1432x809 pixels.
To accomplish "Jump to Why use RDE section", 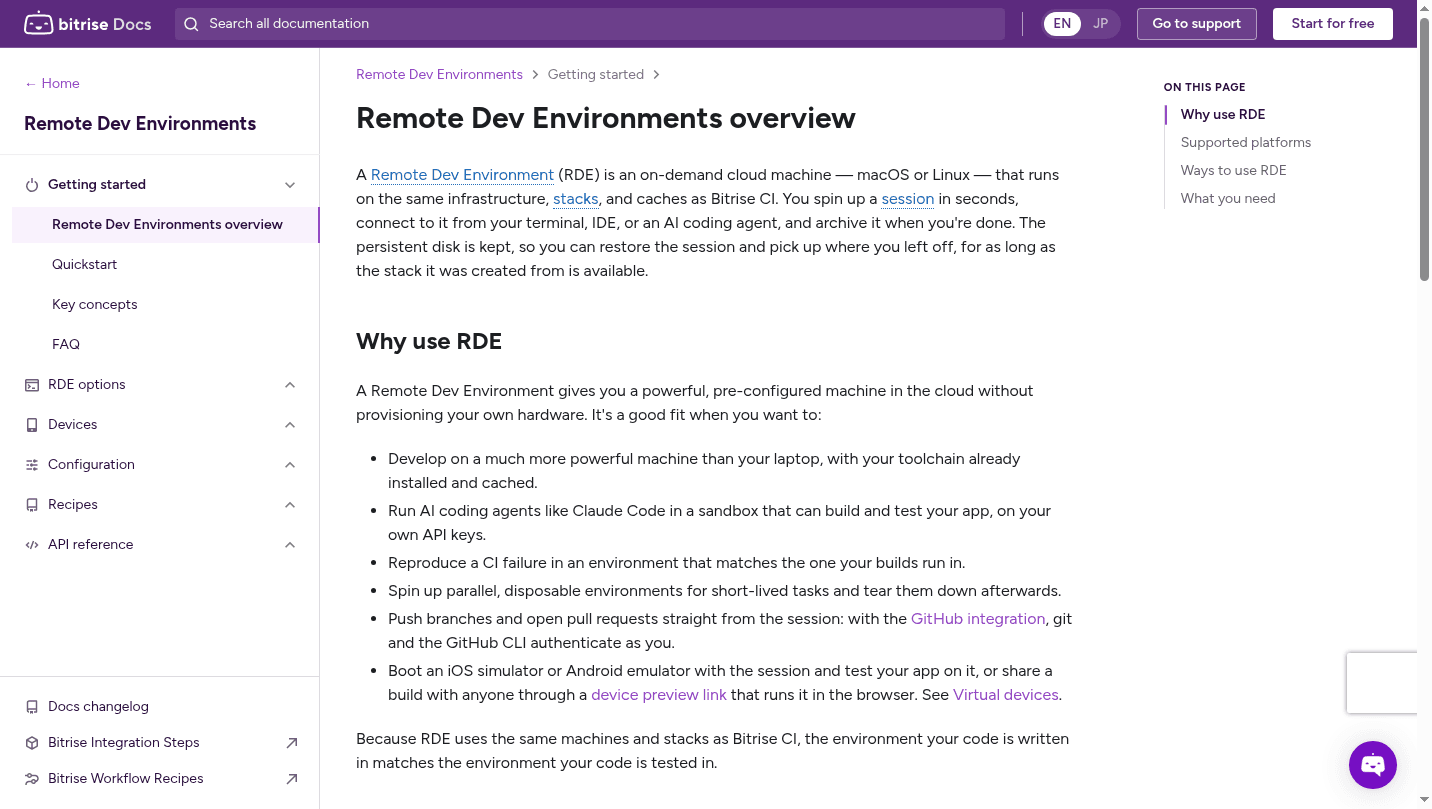I will click(x=1222, y=115).
